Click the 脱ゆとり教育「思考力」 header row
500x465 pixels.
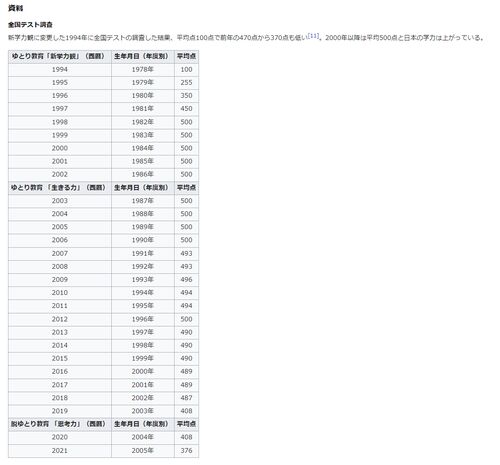(x=103, y=424)
